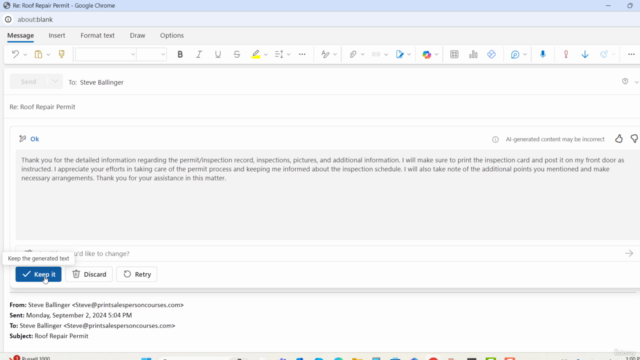
Task: Click the Re: Roof Repair Permit subject field
Action: [42, 107]
